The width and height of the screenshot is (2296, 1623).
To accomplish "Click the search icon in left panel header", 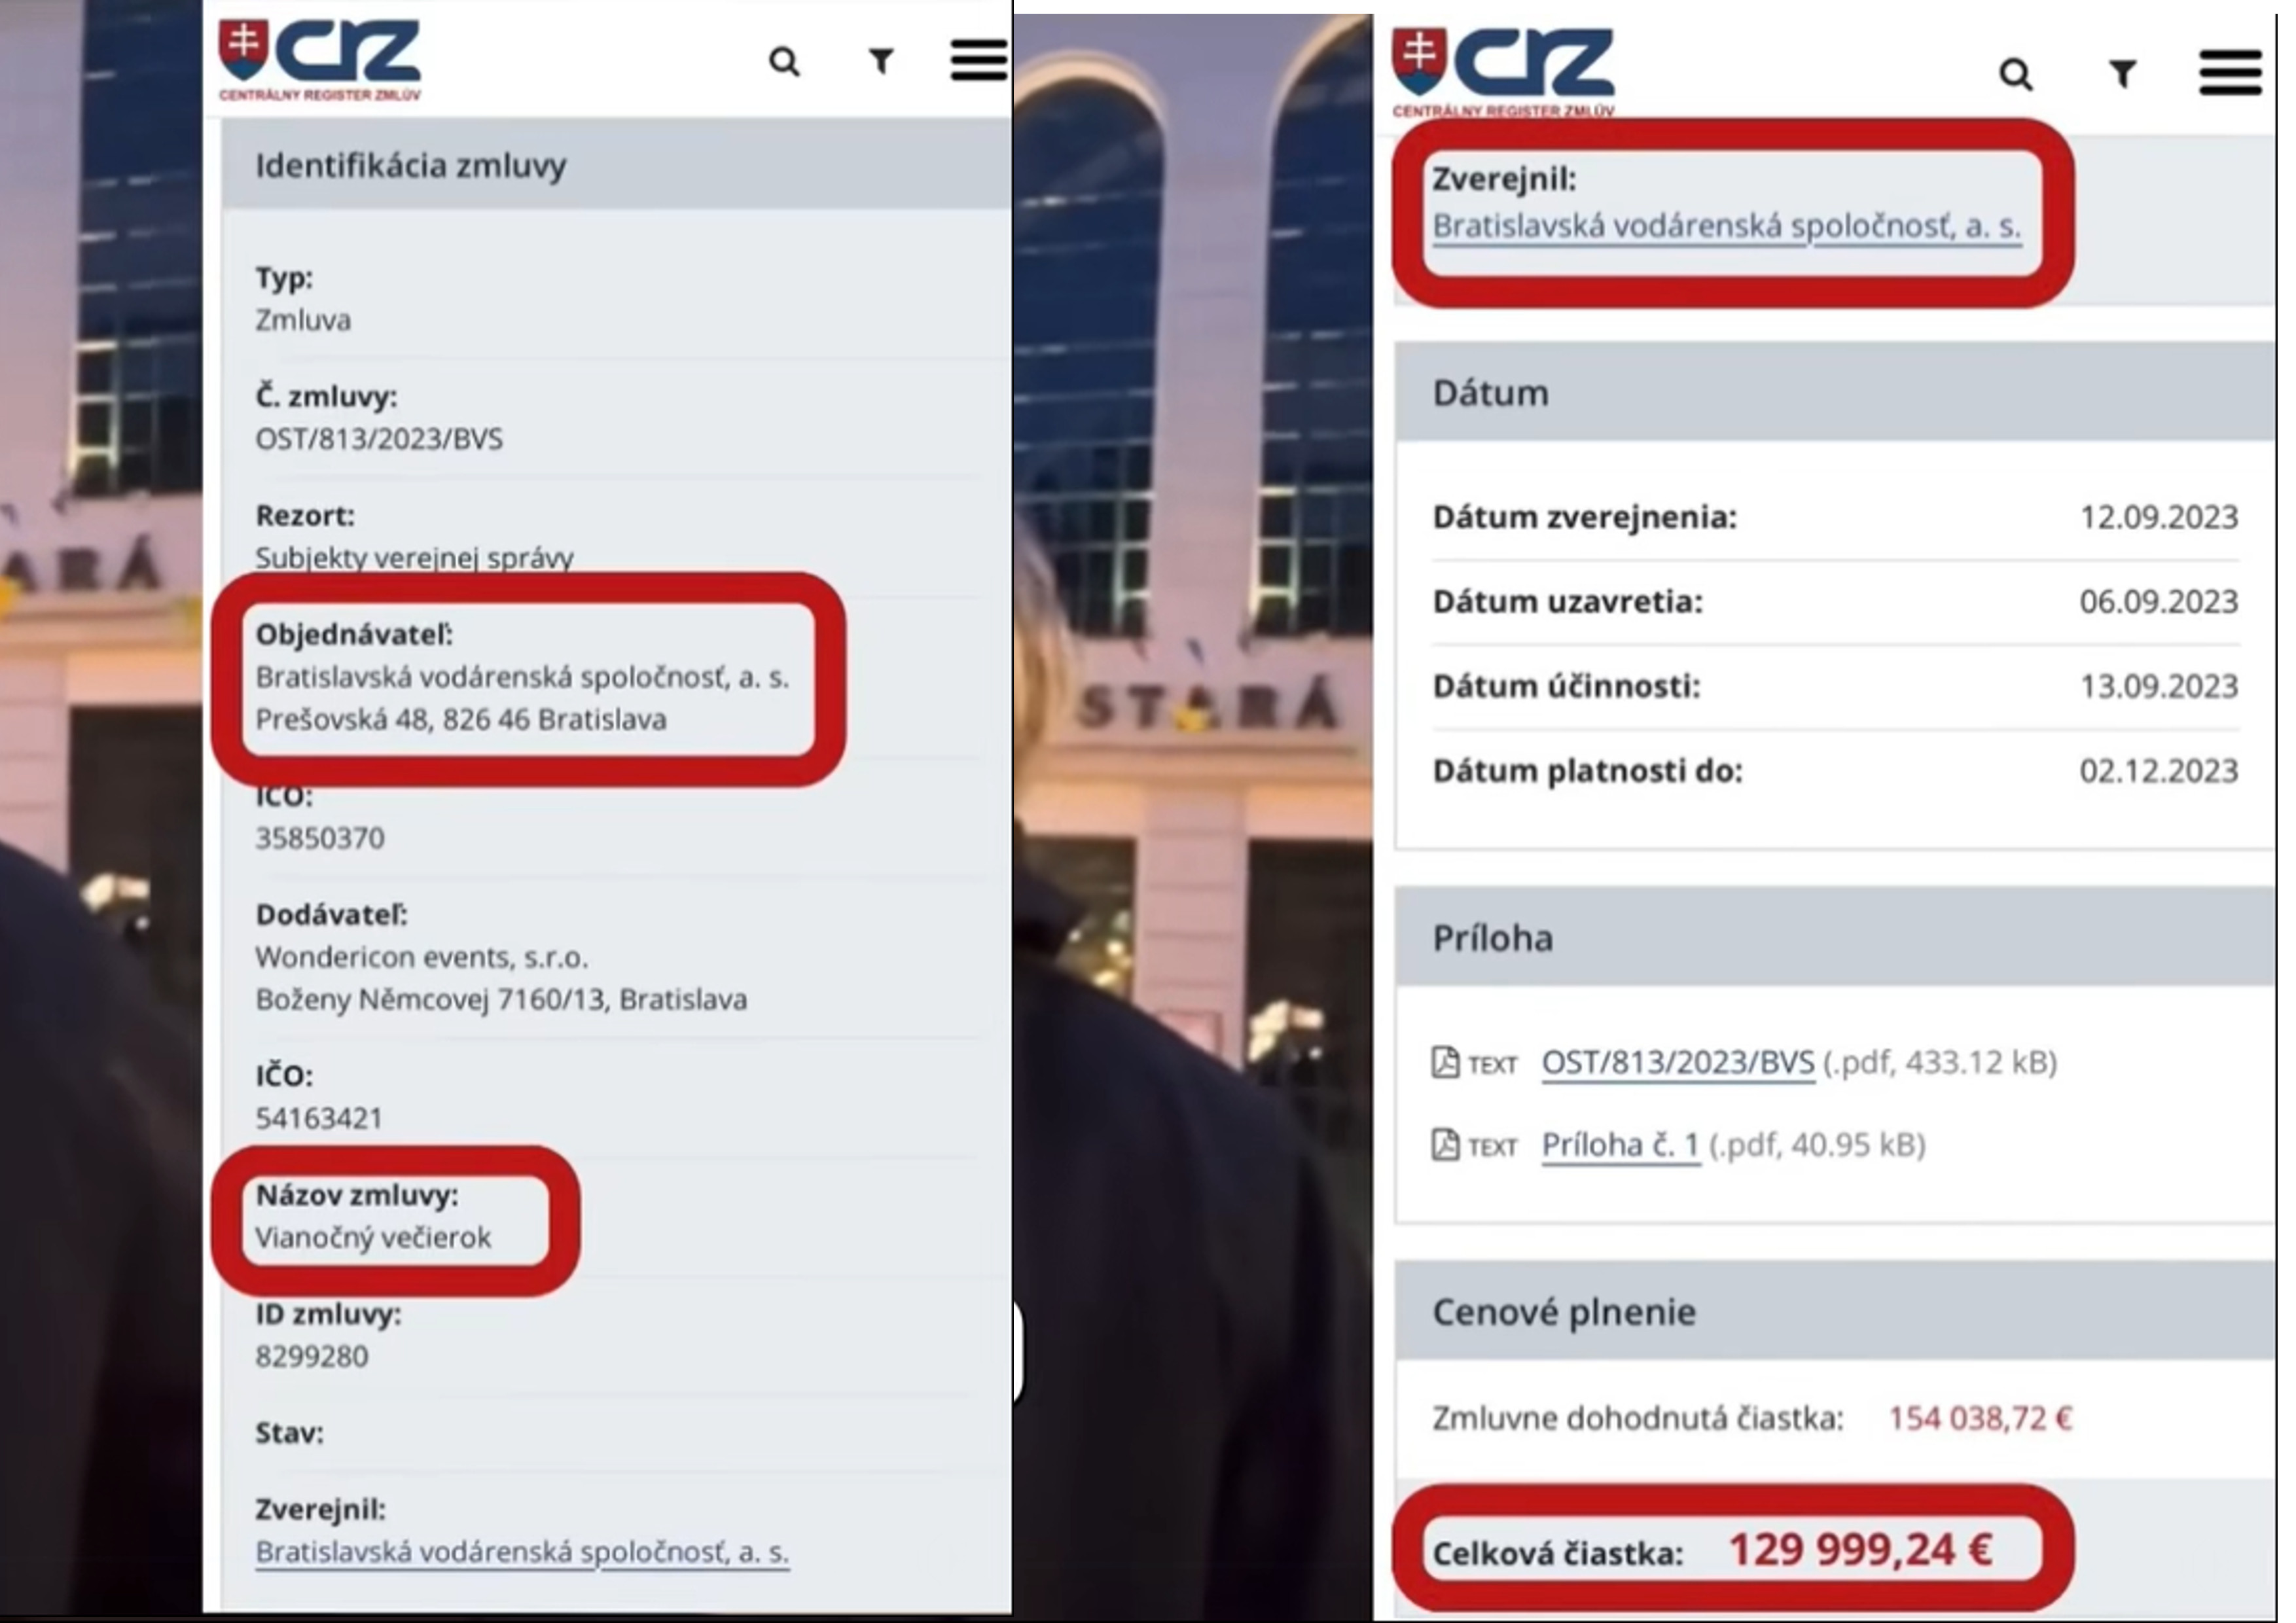I will click(784, 62).
